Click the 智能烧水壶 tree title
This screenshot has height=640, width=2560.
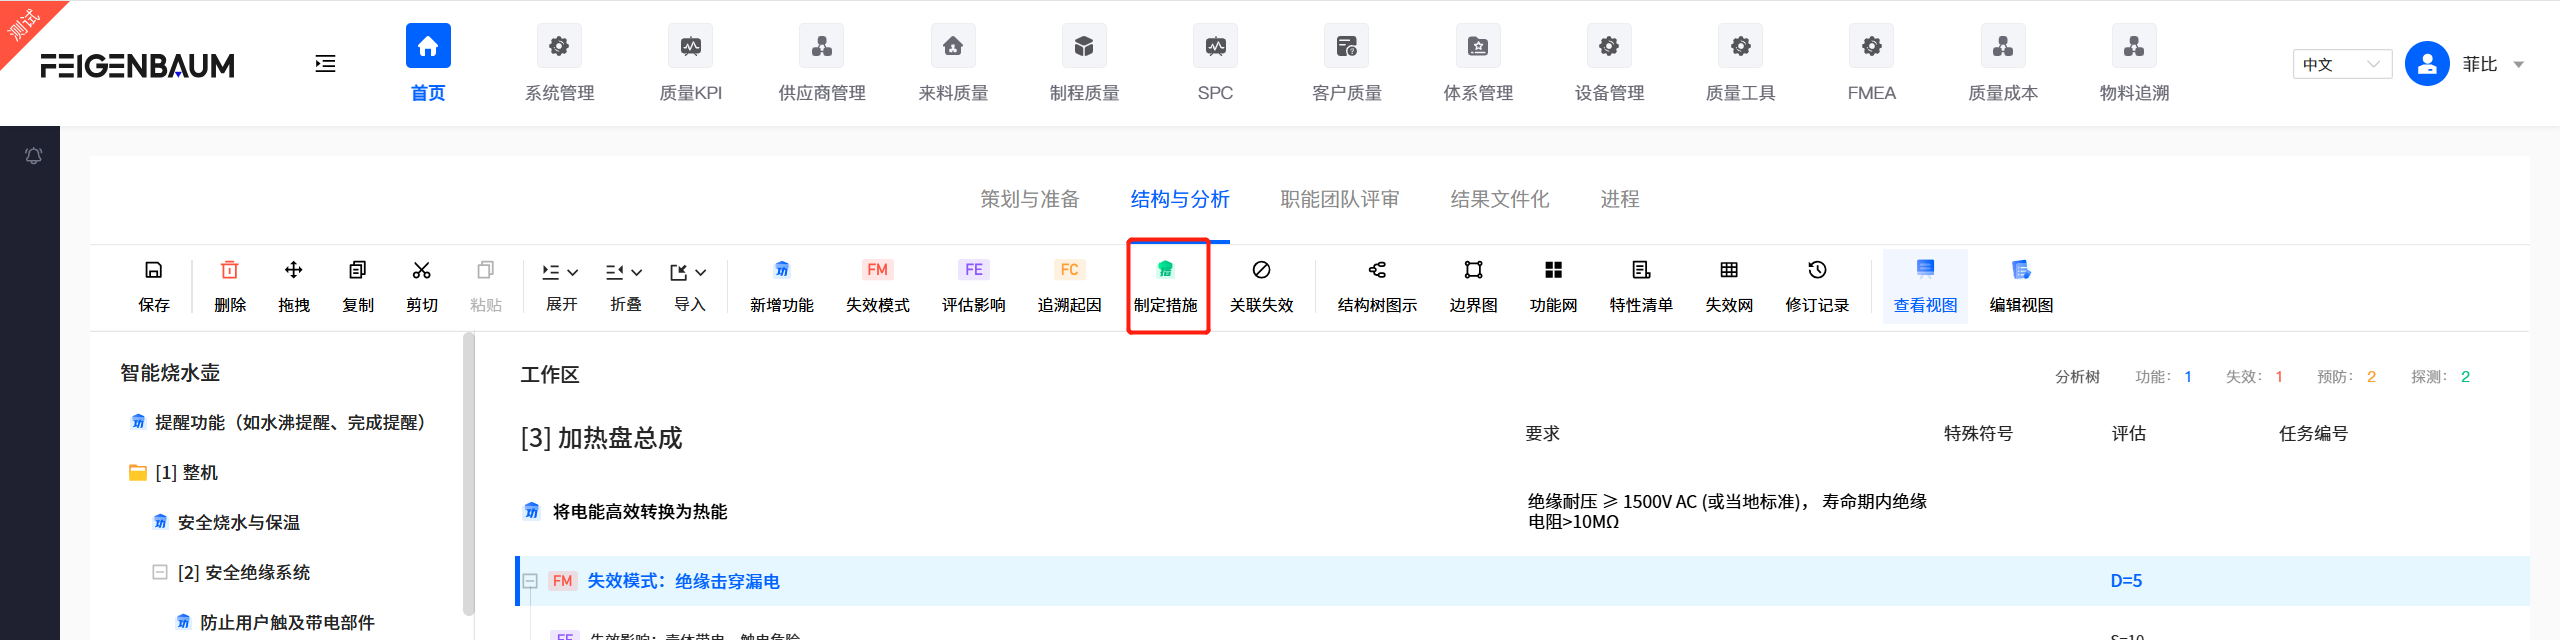click(x=170, y=373)
